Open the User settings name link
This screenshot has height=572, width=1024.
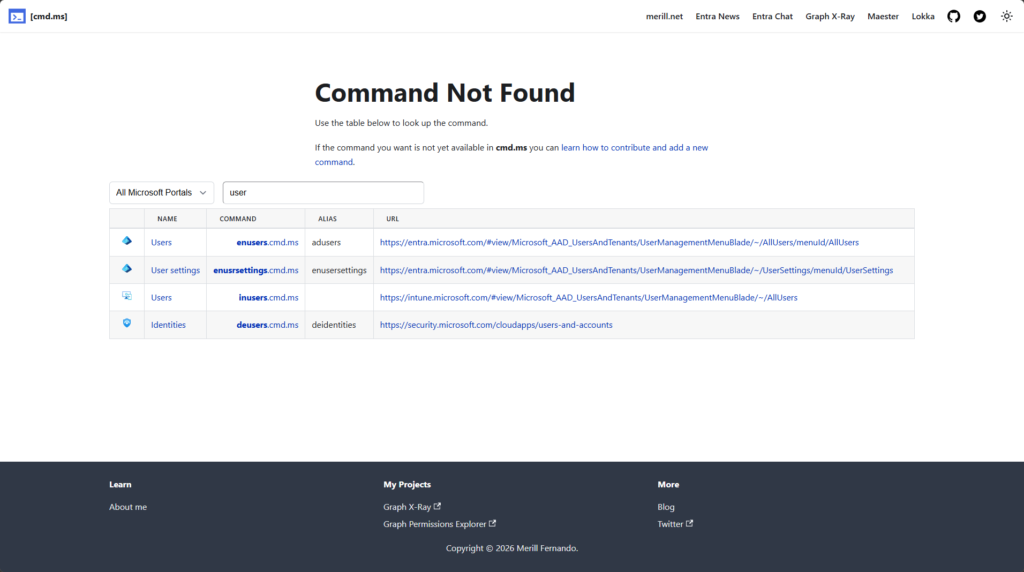click(x=175, y=270)
